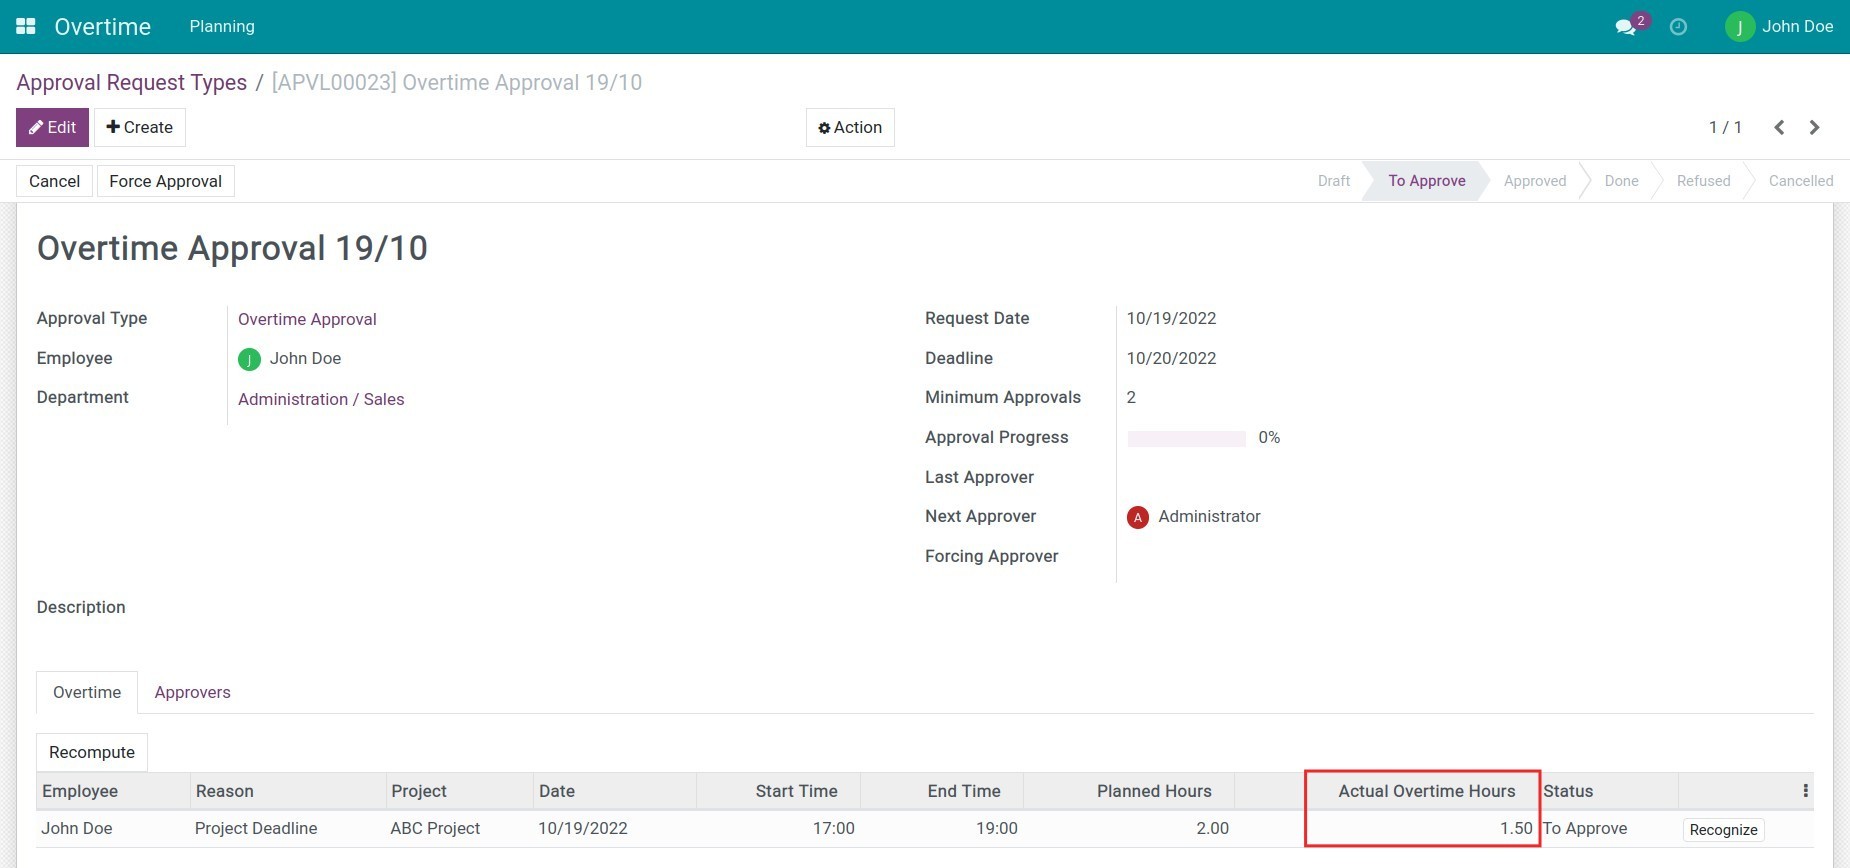Click the 10/20/2022 deadline value
Image resolution: width=1850 pixels, height=868 pixels.
click(x=1171, y=358)
